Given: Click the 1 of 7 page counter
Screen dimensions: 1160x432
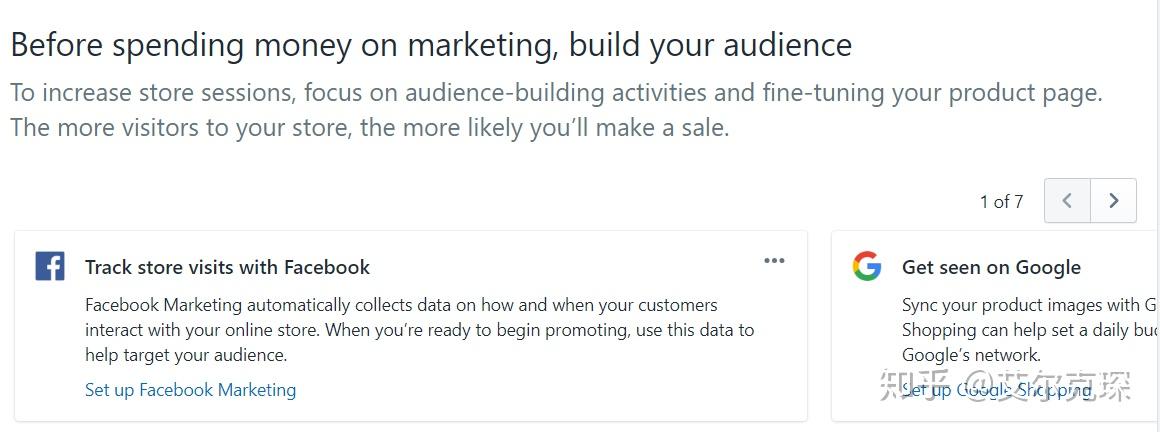Looking at the screenshot, I should coord(1001,201).
